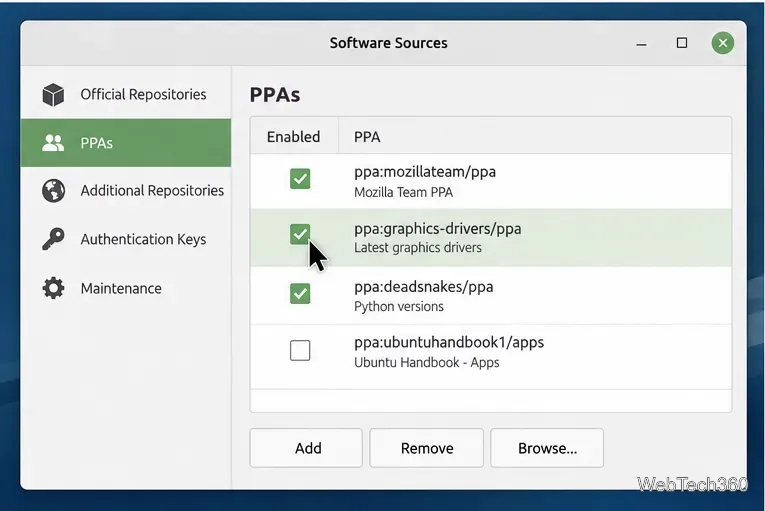The width and height of the screenshot is (765, 511).
Task: Disable the mozillateam PPA checkbox
Action: point(300,179)
